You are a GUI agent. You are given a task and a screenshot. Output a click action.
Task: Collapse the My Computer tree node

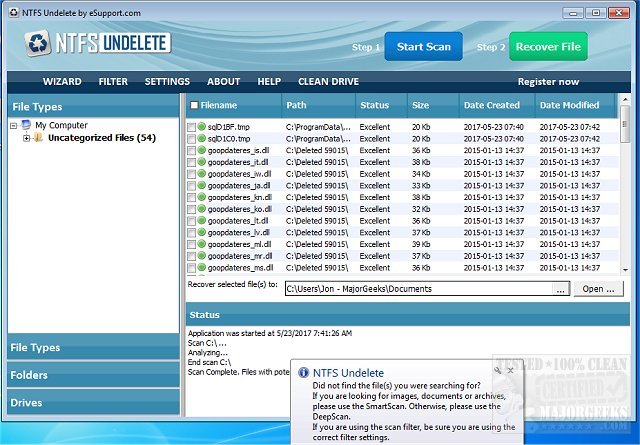click(x=13, y=126)
